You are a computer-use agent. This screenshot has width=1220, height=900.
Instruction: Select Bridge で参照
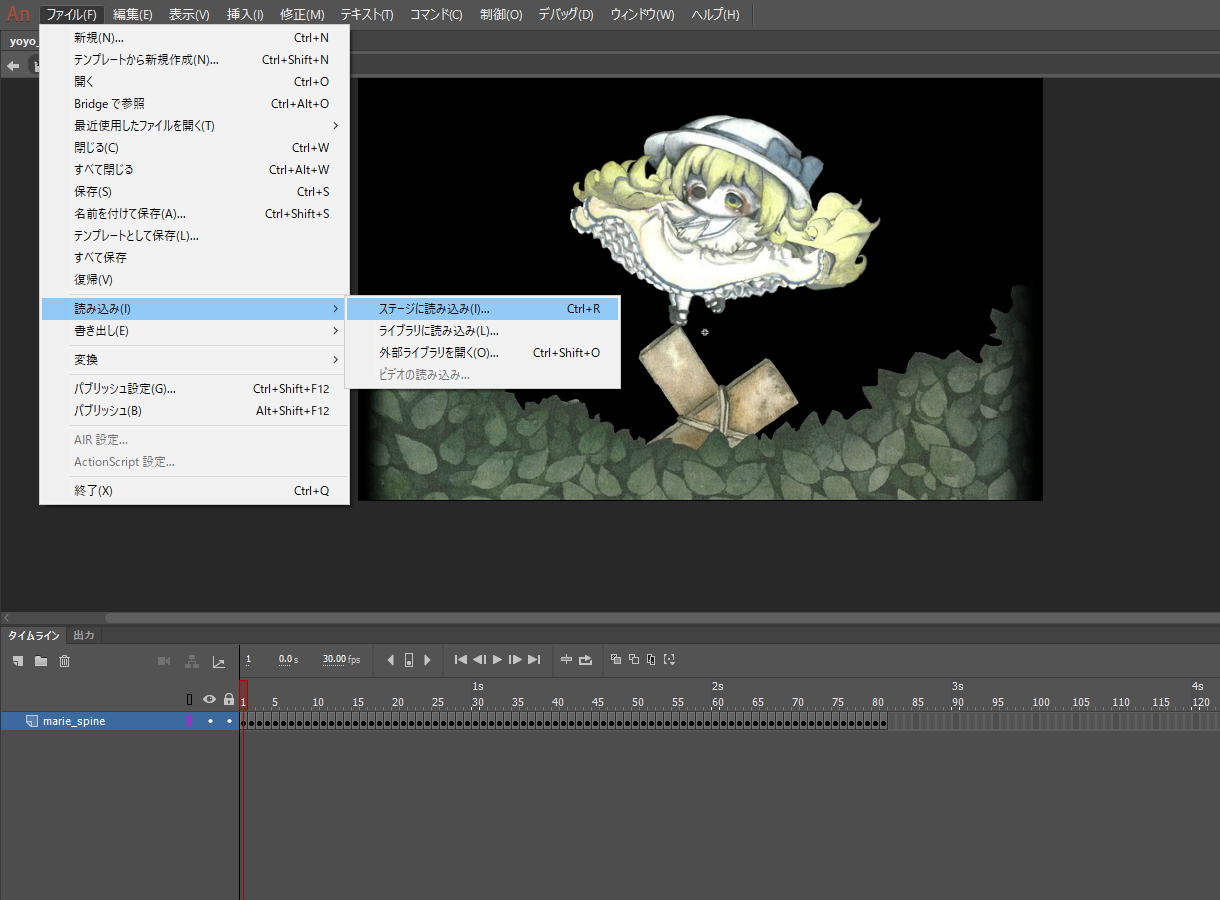tap(194, 104)
